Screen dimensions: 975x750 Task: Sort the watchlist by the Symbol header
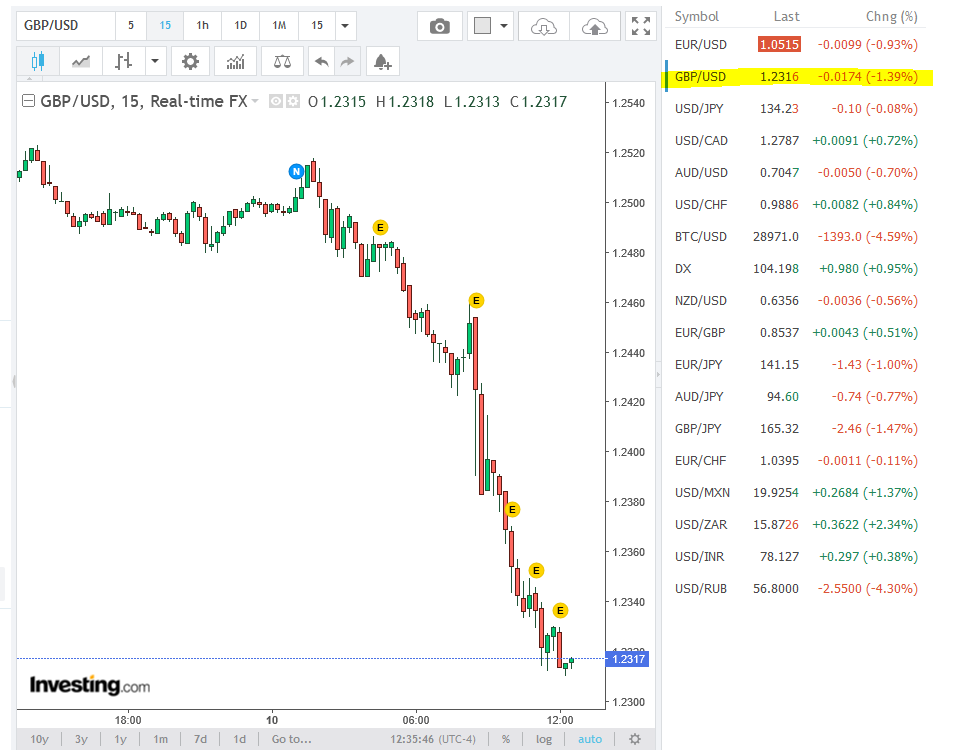(x=696, y=16)
